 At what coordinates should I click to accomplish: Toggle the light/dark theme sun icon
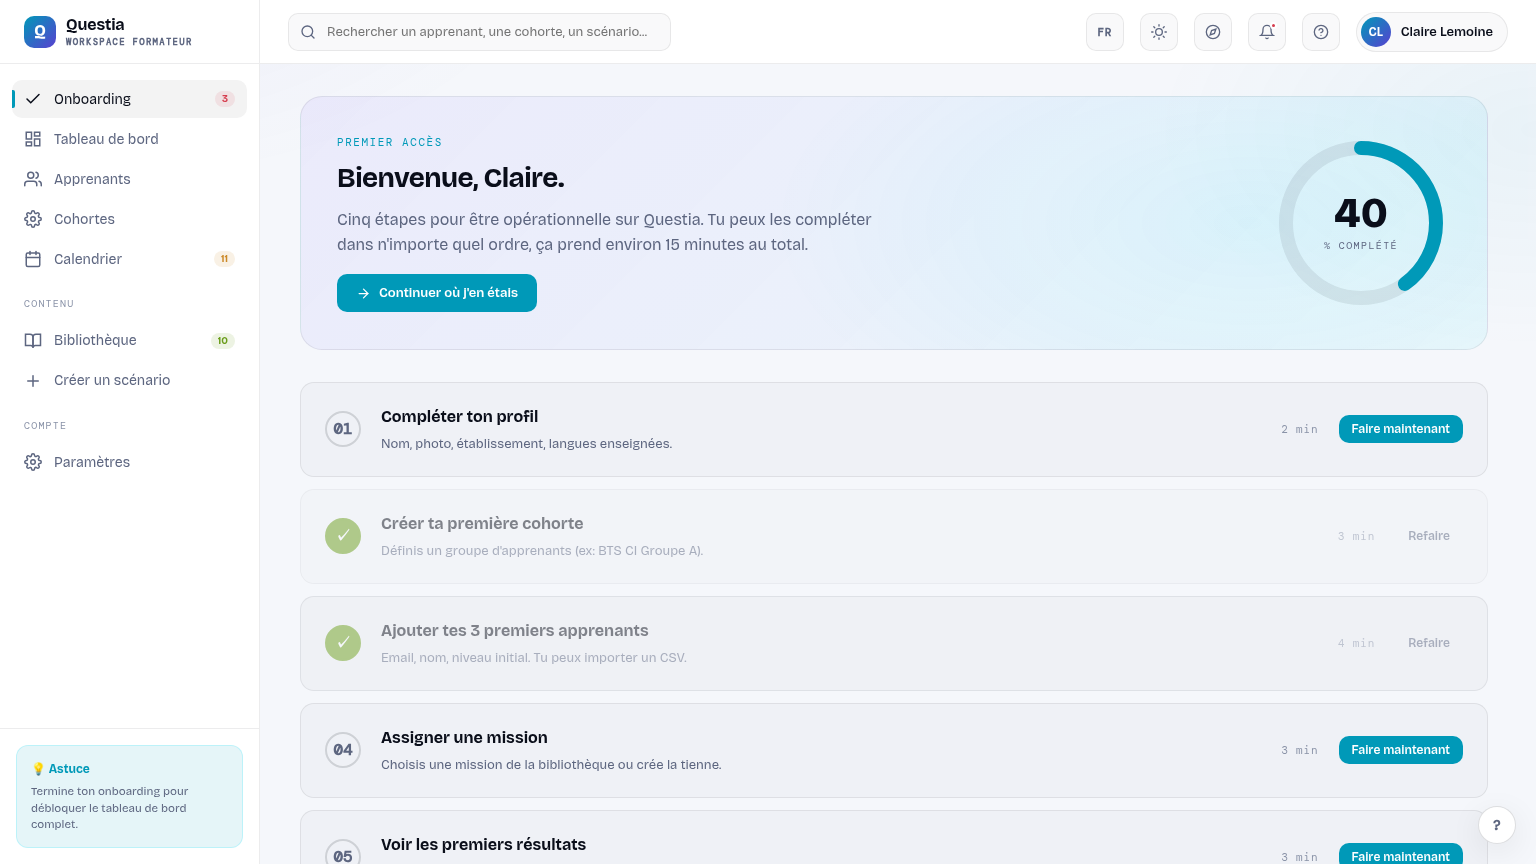tap(1159, 32)
